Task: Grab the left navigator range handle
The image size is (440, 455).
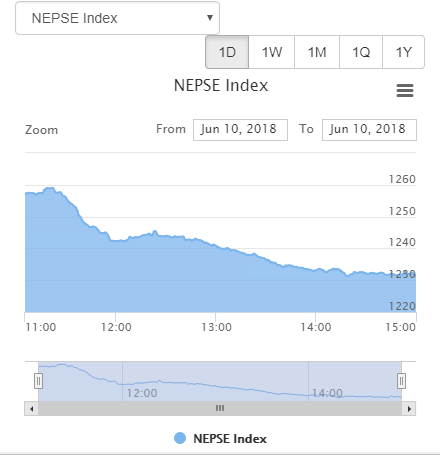Action: point(38,381)
